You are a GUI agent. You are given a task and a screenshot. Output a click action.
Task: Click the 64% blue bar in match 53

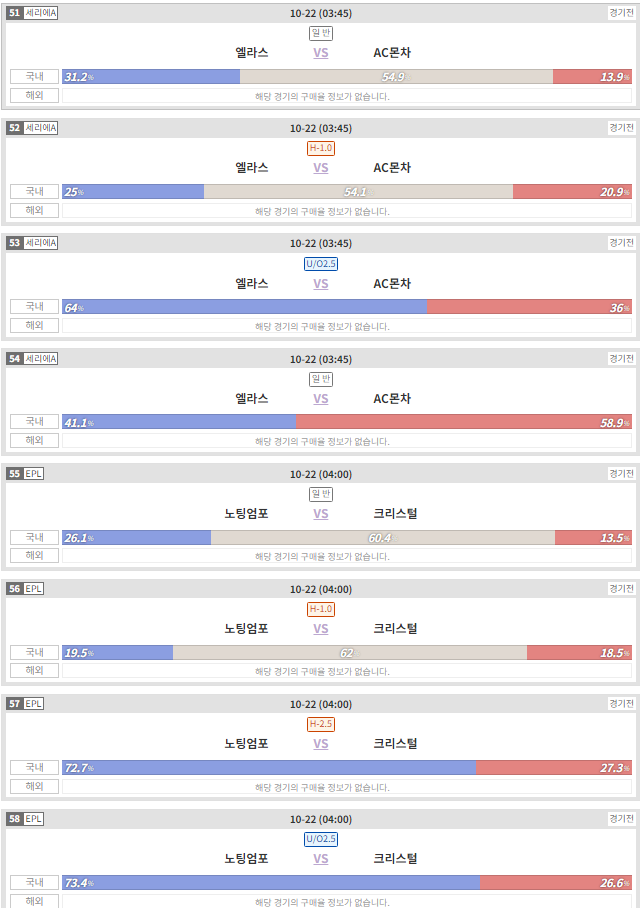244,307
